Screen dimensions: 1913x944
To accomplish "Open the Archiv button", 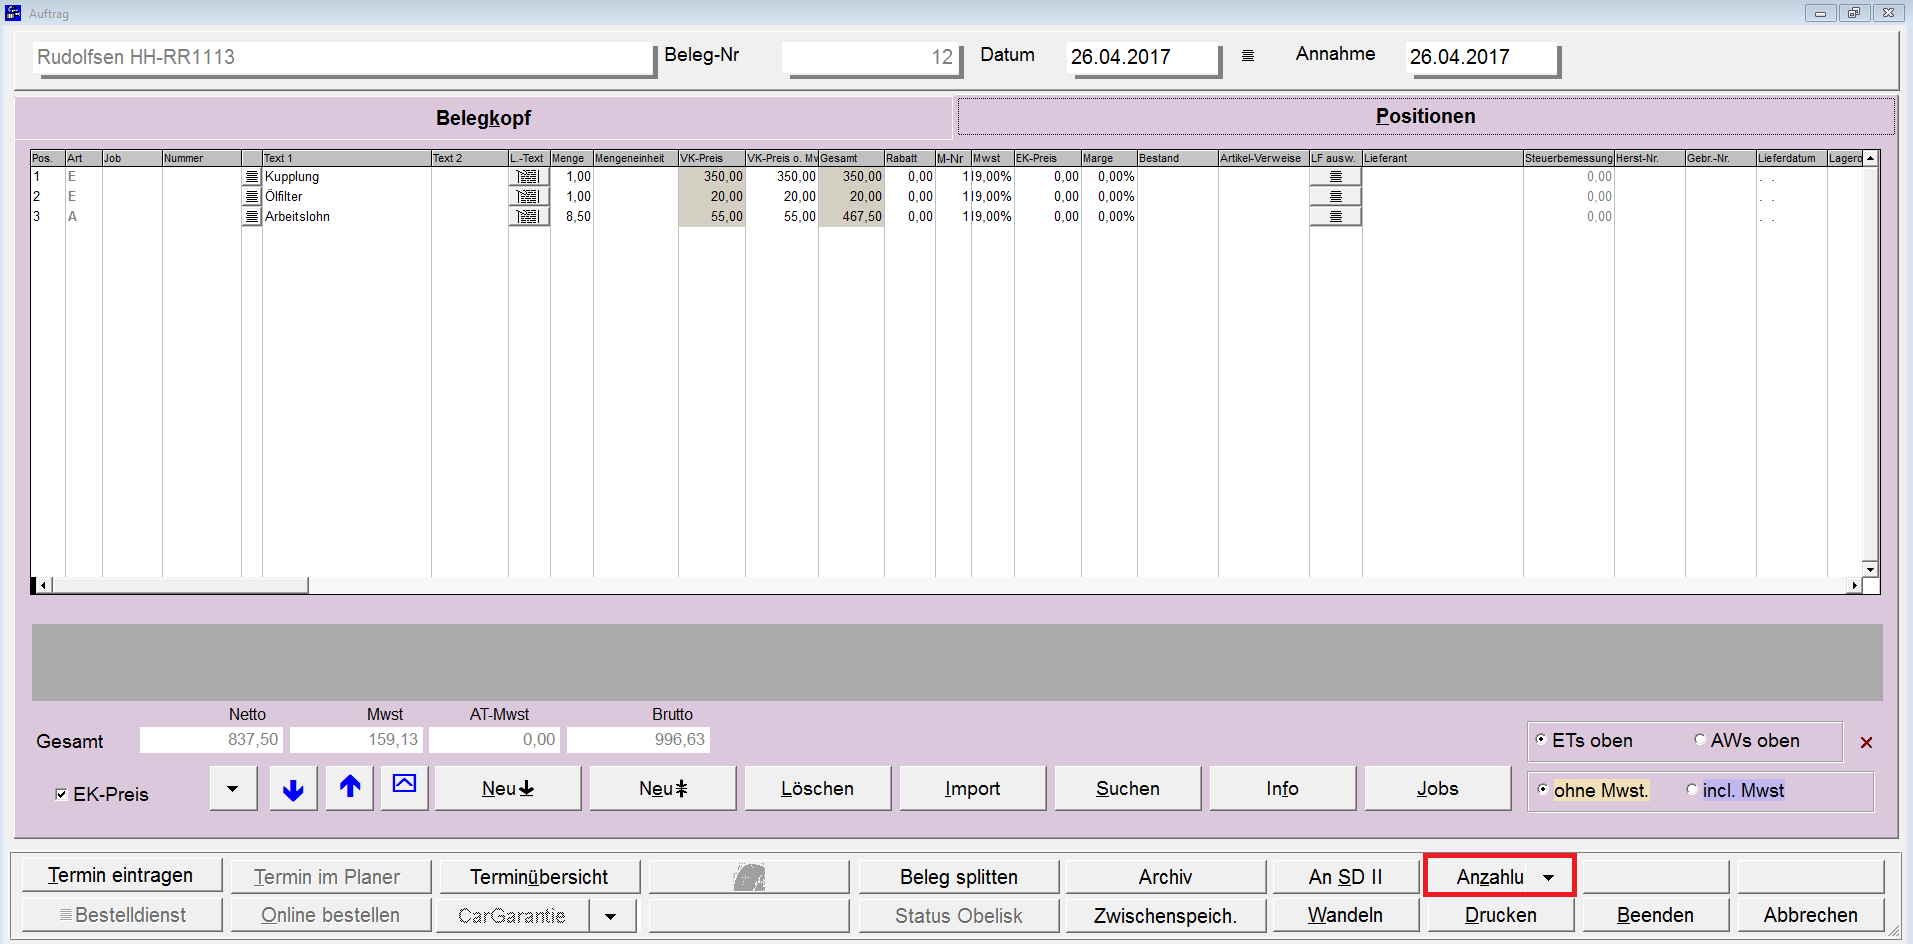I will 1165,877.
